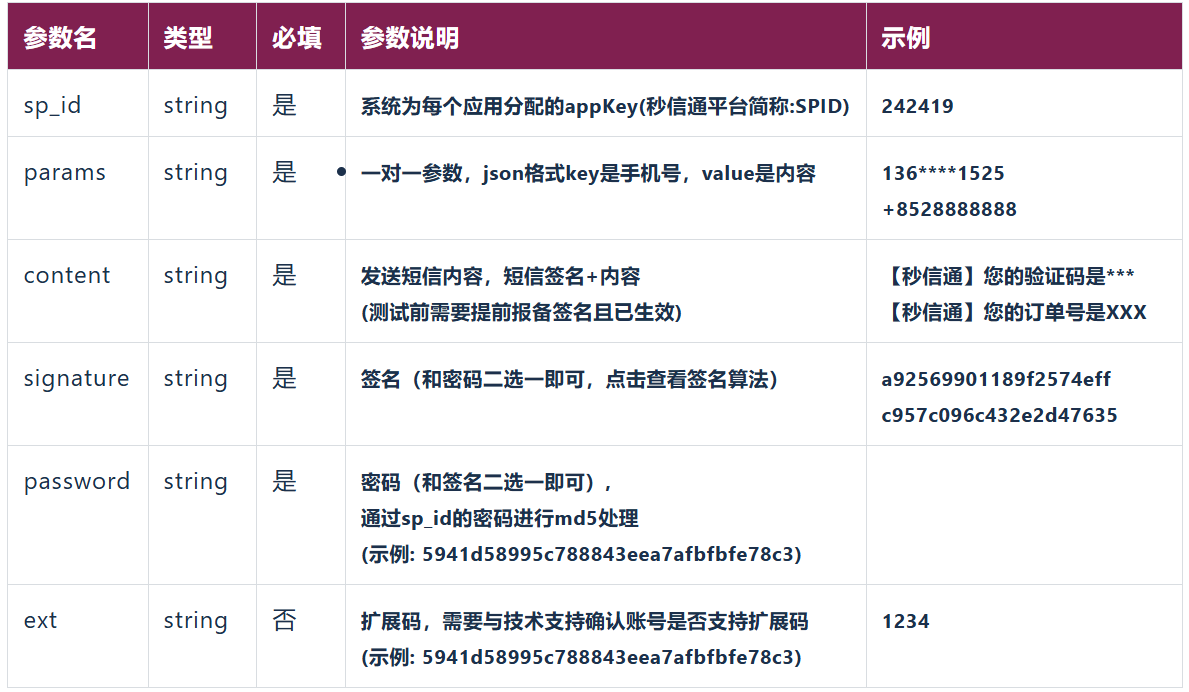The image size is (1189, 692).
Task: Click the password parameter name
Action: pos(76,482)
